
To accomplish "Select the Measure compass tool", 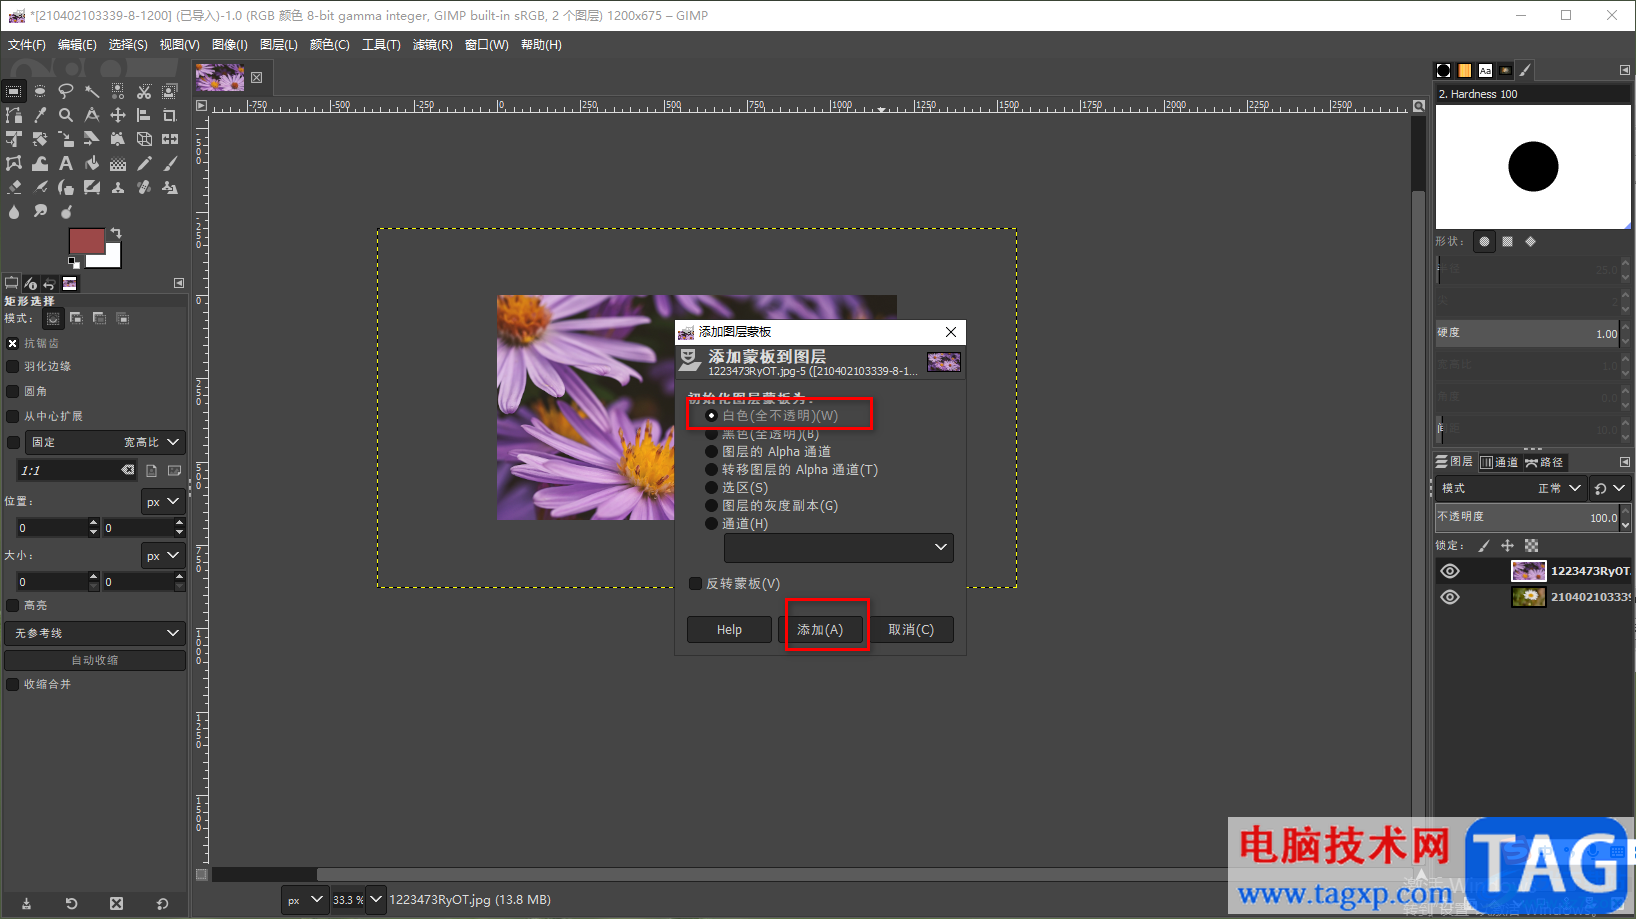I will click(x=92, y=115).
